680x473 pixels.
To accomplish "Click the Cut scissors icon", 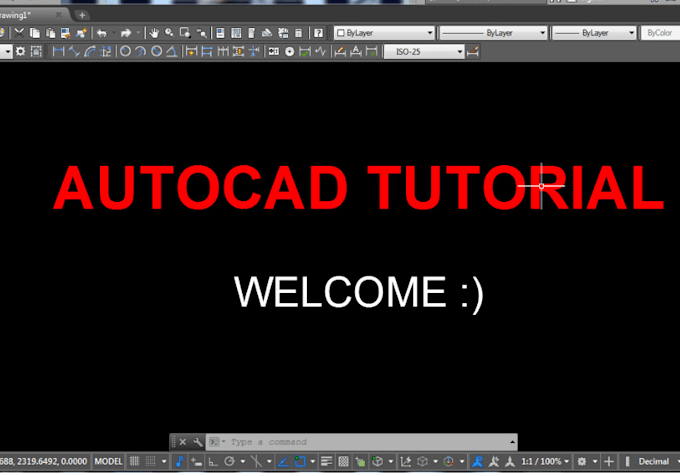I will 20,33.
